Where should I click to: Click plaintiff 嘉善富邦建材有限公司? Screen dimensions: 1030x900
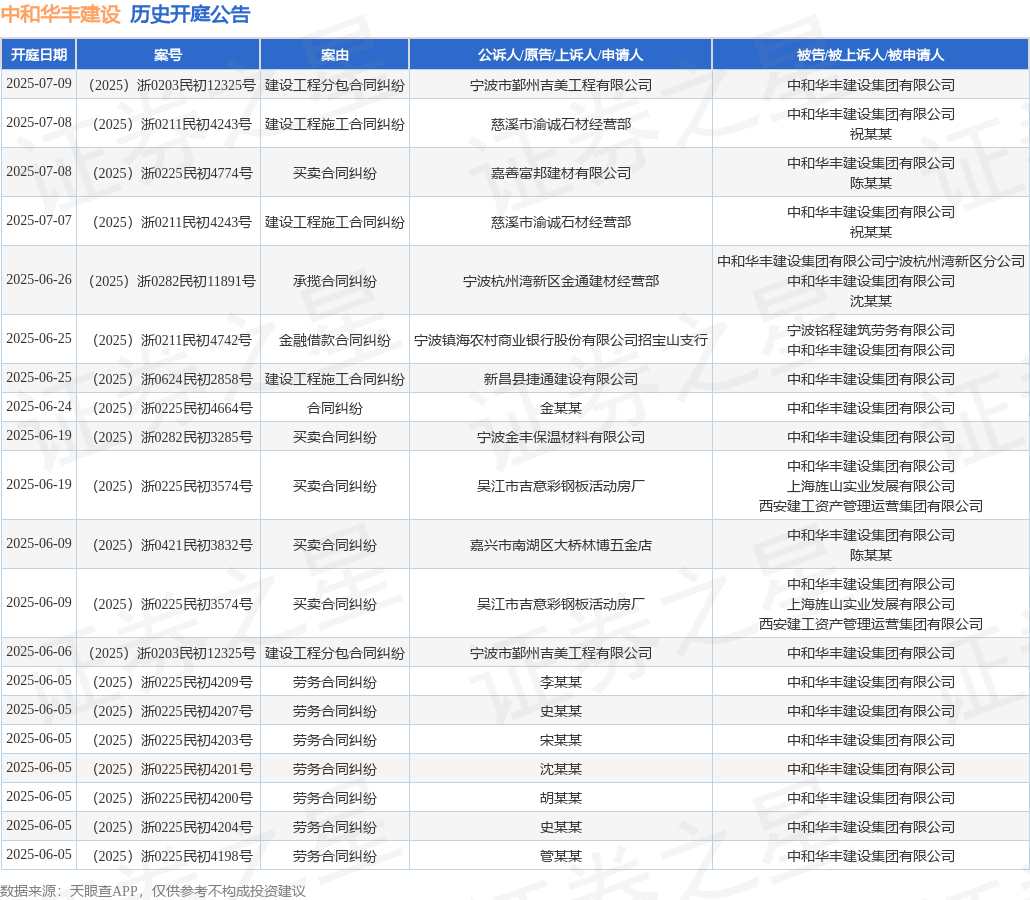[560, 173]
